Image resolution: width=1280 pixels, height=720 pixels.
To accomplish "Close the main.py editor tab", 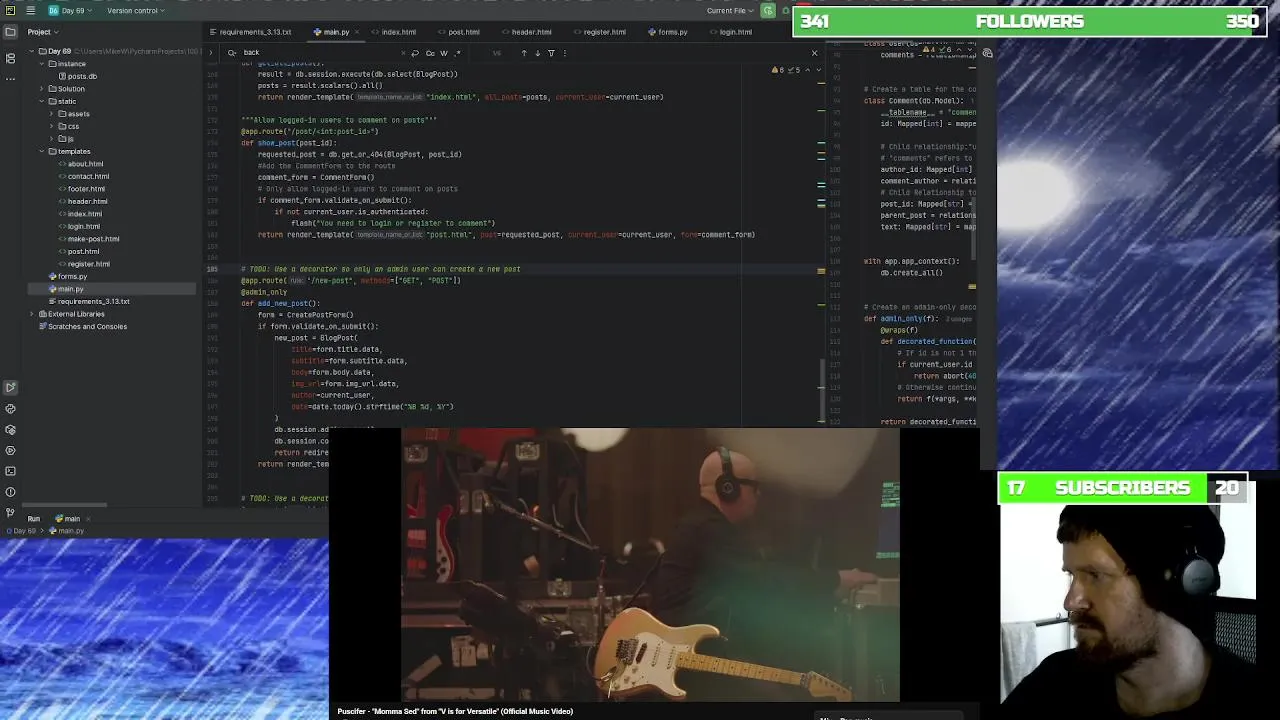I will coord(358,32).
